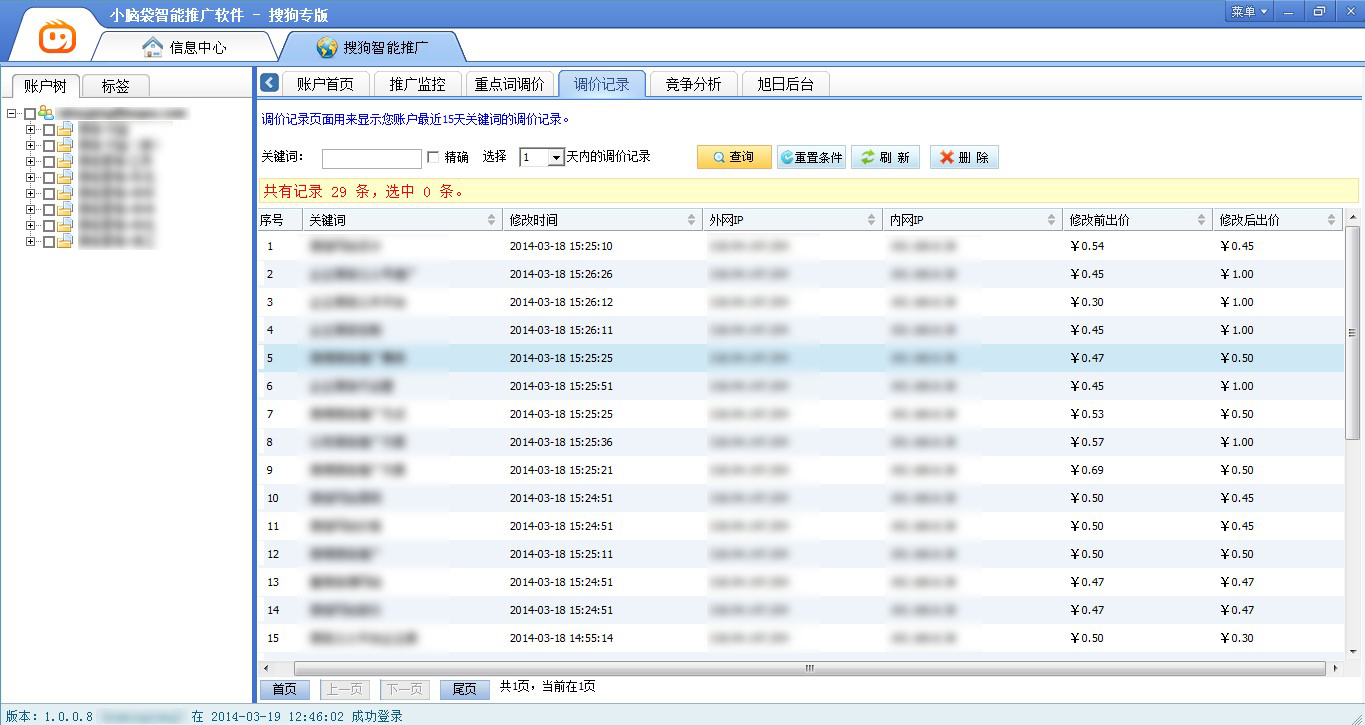Click the 共有记录 29 条 summary text
The width and height of the screenshot is (1365, 725).
click(x=317, y=191)
